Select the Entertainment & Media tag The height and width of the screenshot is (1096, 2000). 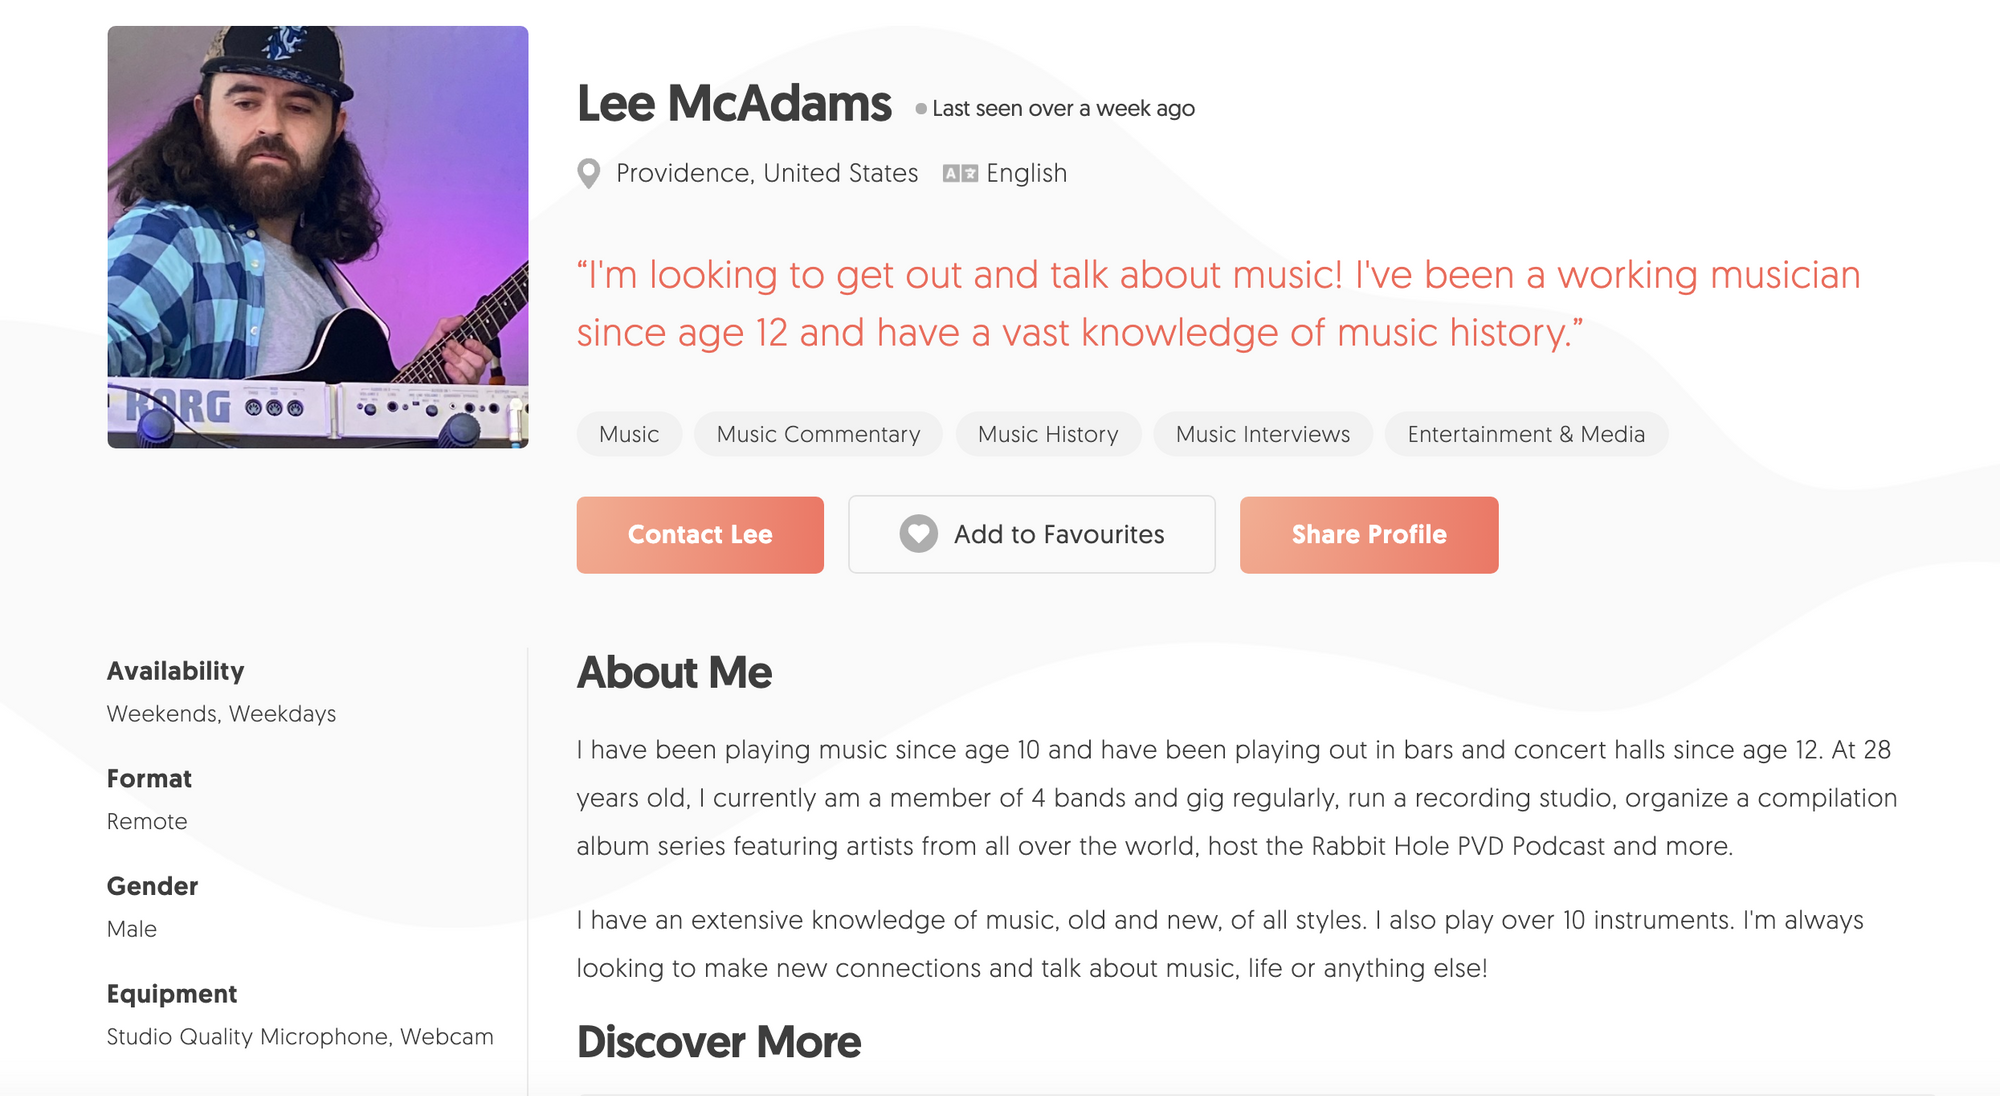(1525, 434)
